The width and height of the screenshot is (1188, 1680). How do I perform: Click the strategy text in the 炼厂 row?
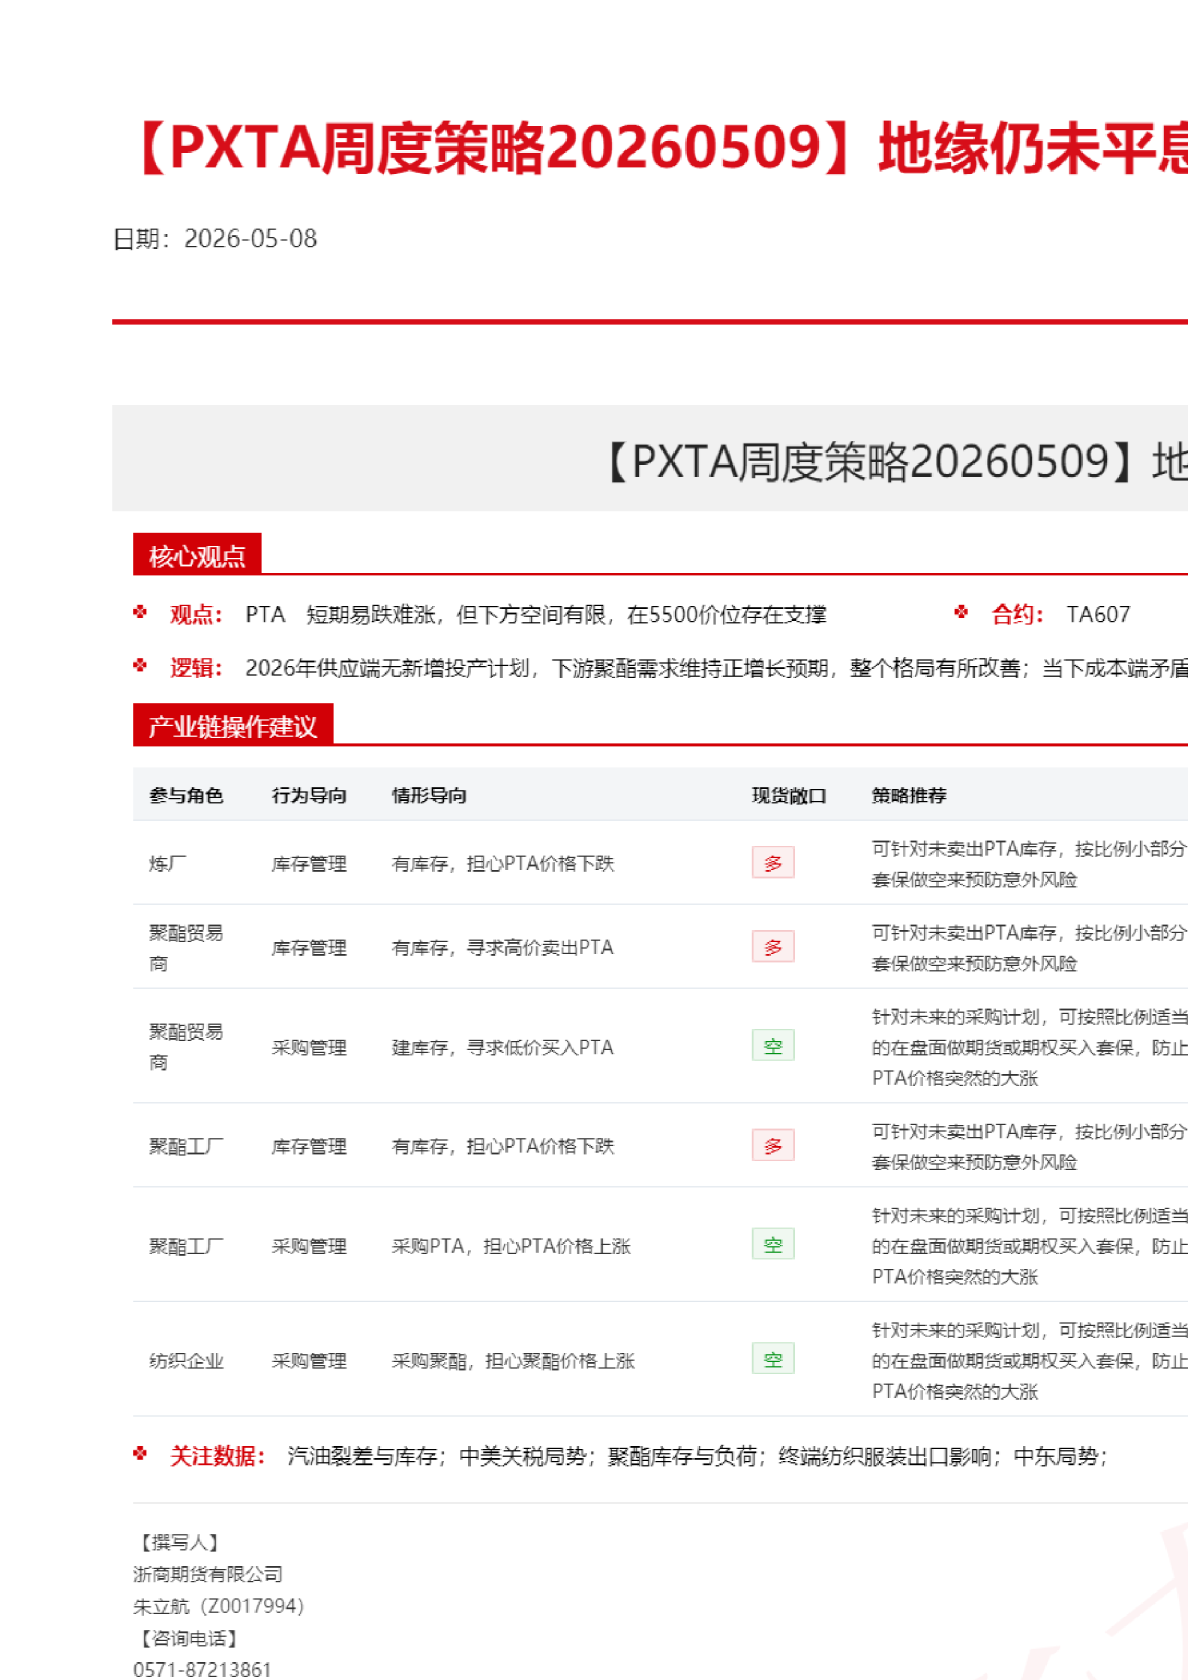point(1029,864)
